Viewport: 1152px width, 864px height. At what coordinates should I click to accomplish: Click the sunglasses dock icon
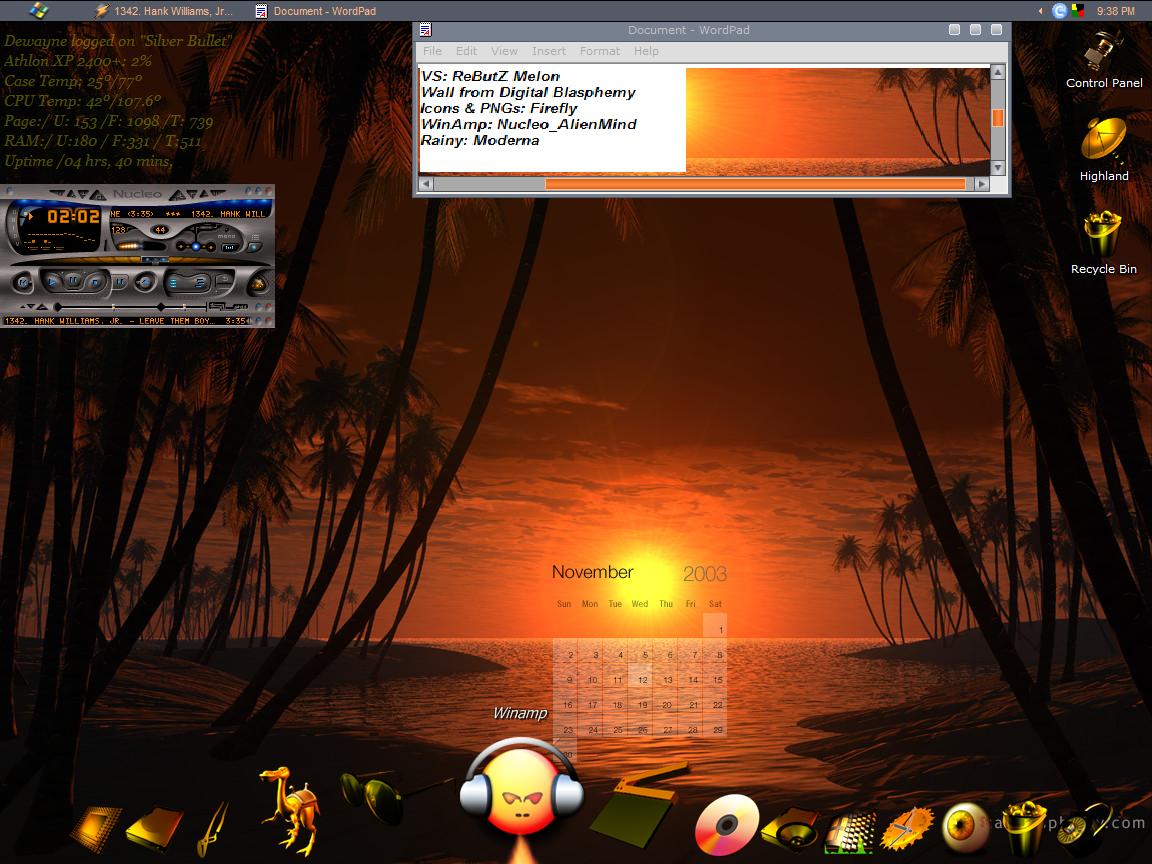point(373,796)
